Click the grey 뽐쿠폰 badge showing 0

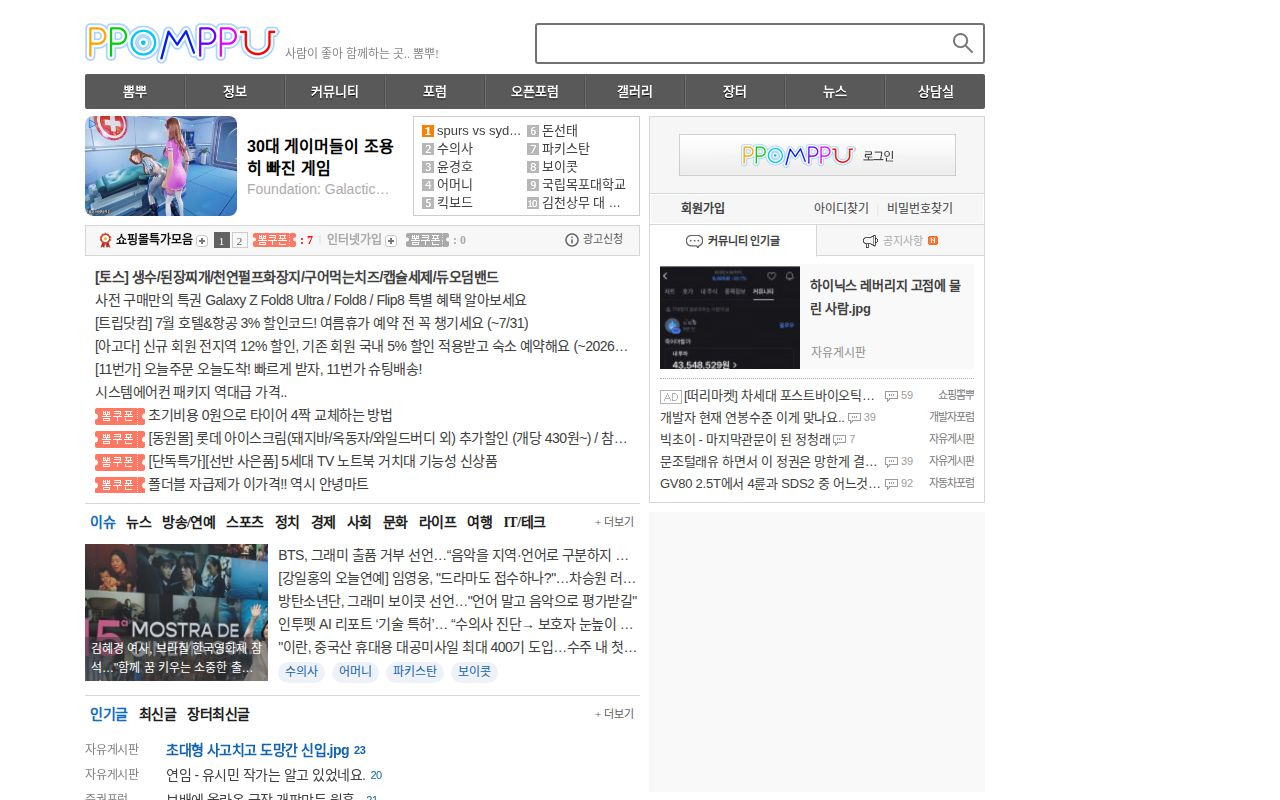(428, 240)
